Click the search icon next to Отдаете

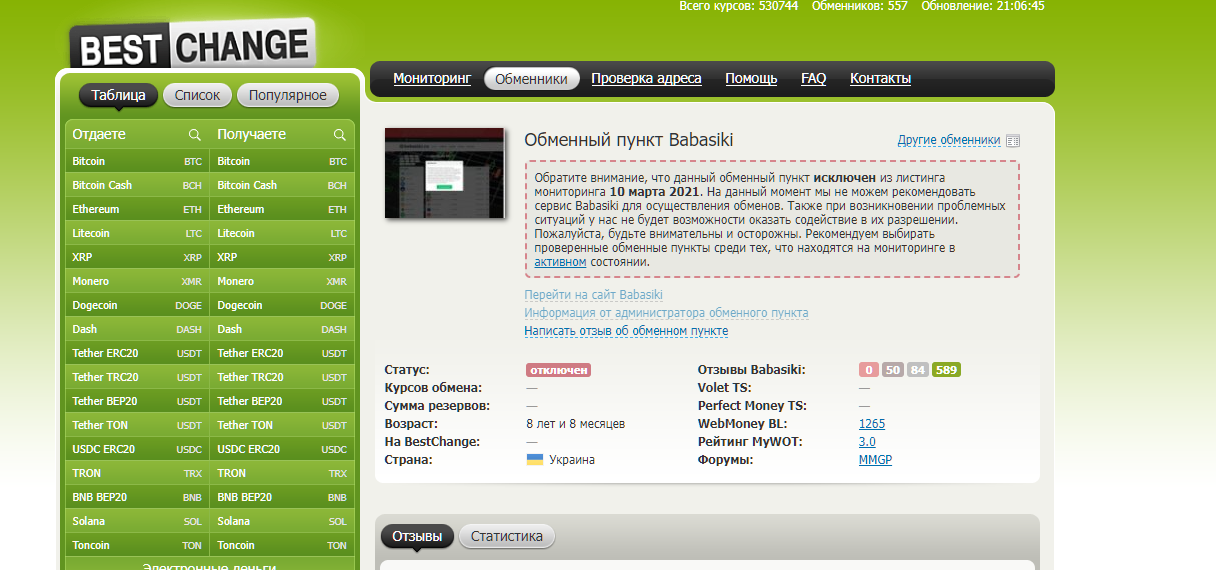[x=195, y=135]
